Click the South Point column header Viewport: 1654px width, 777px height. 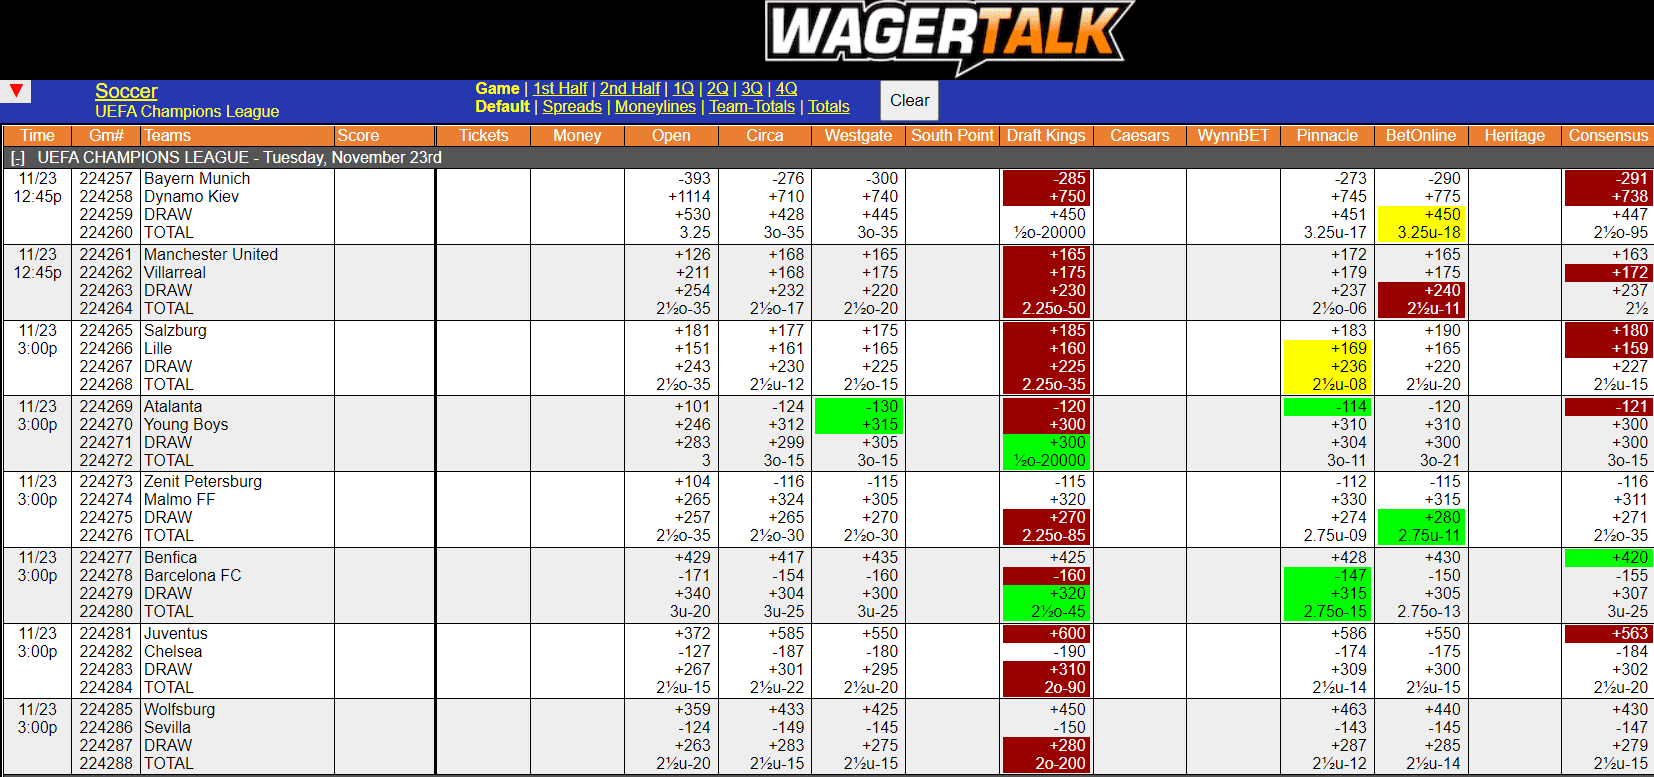coord(952,136)
